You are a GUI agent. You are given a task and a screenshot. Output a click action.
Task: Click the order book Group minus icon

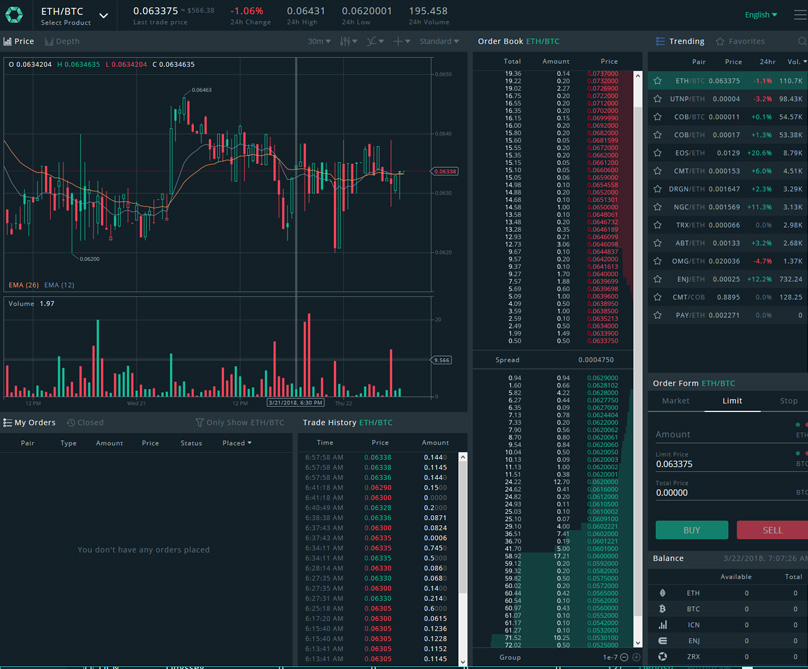[x=624, y=657]
